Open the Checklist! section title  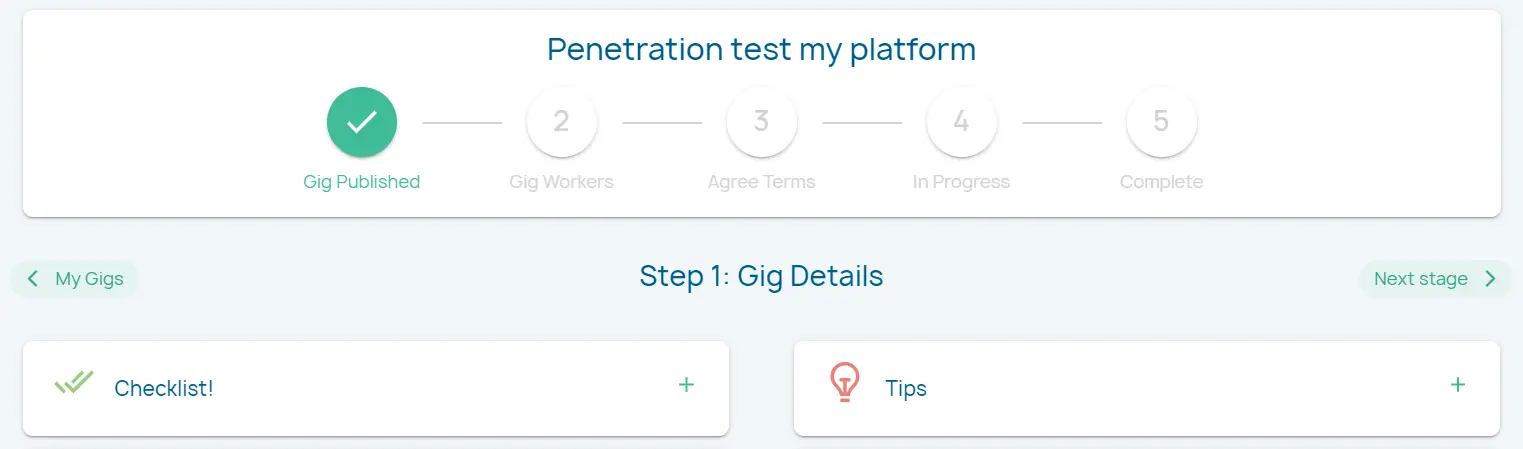point(164,388)
